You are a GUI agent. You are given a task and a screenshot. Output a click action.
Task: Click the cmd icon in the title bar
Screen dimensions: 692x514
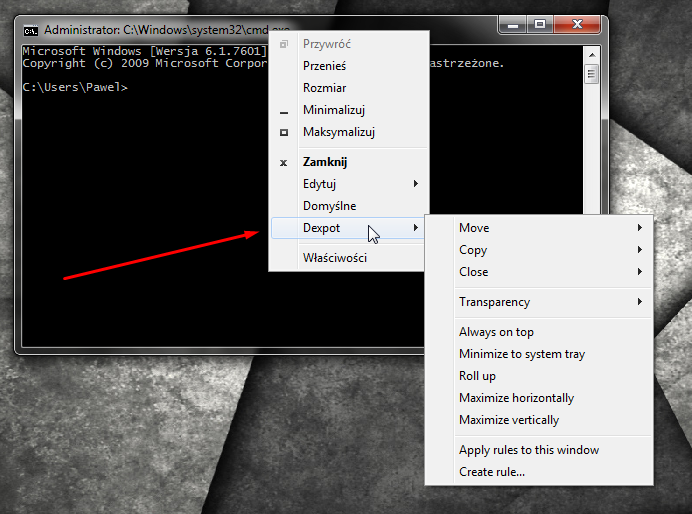pyautogui.click(x=30, y=30)
